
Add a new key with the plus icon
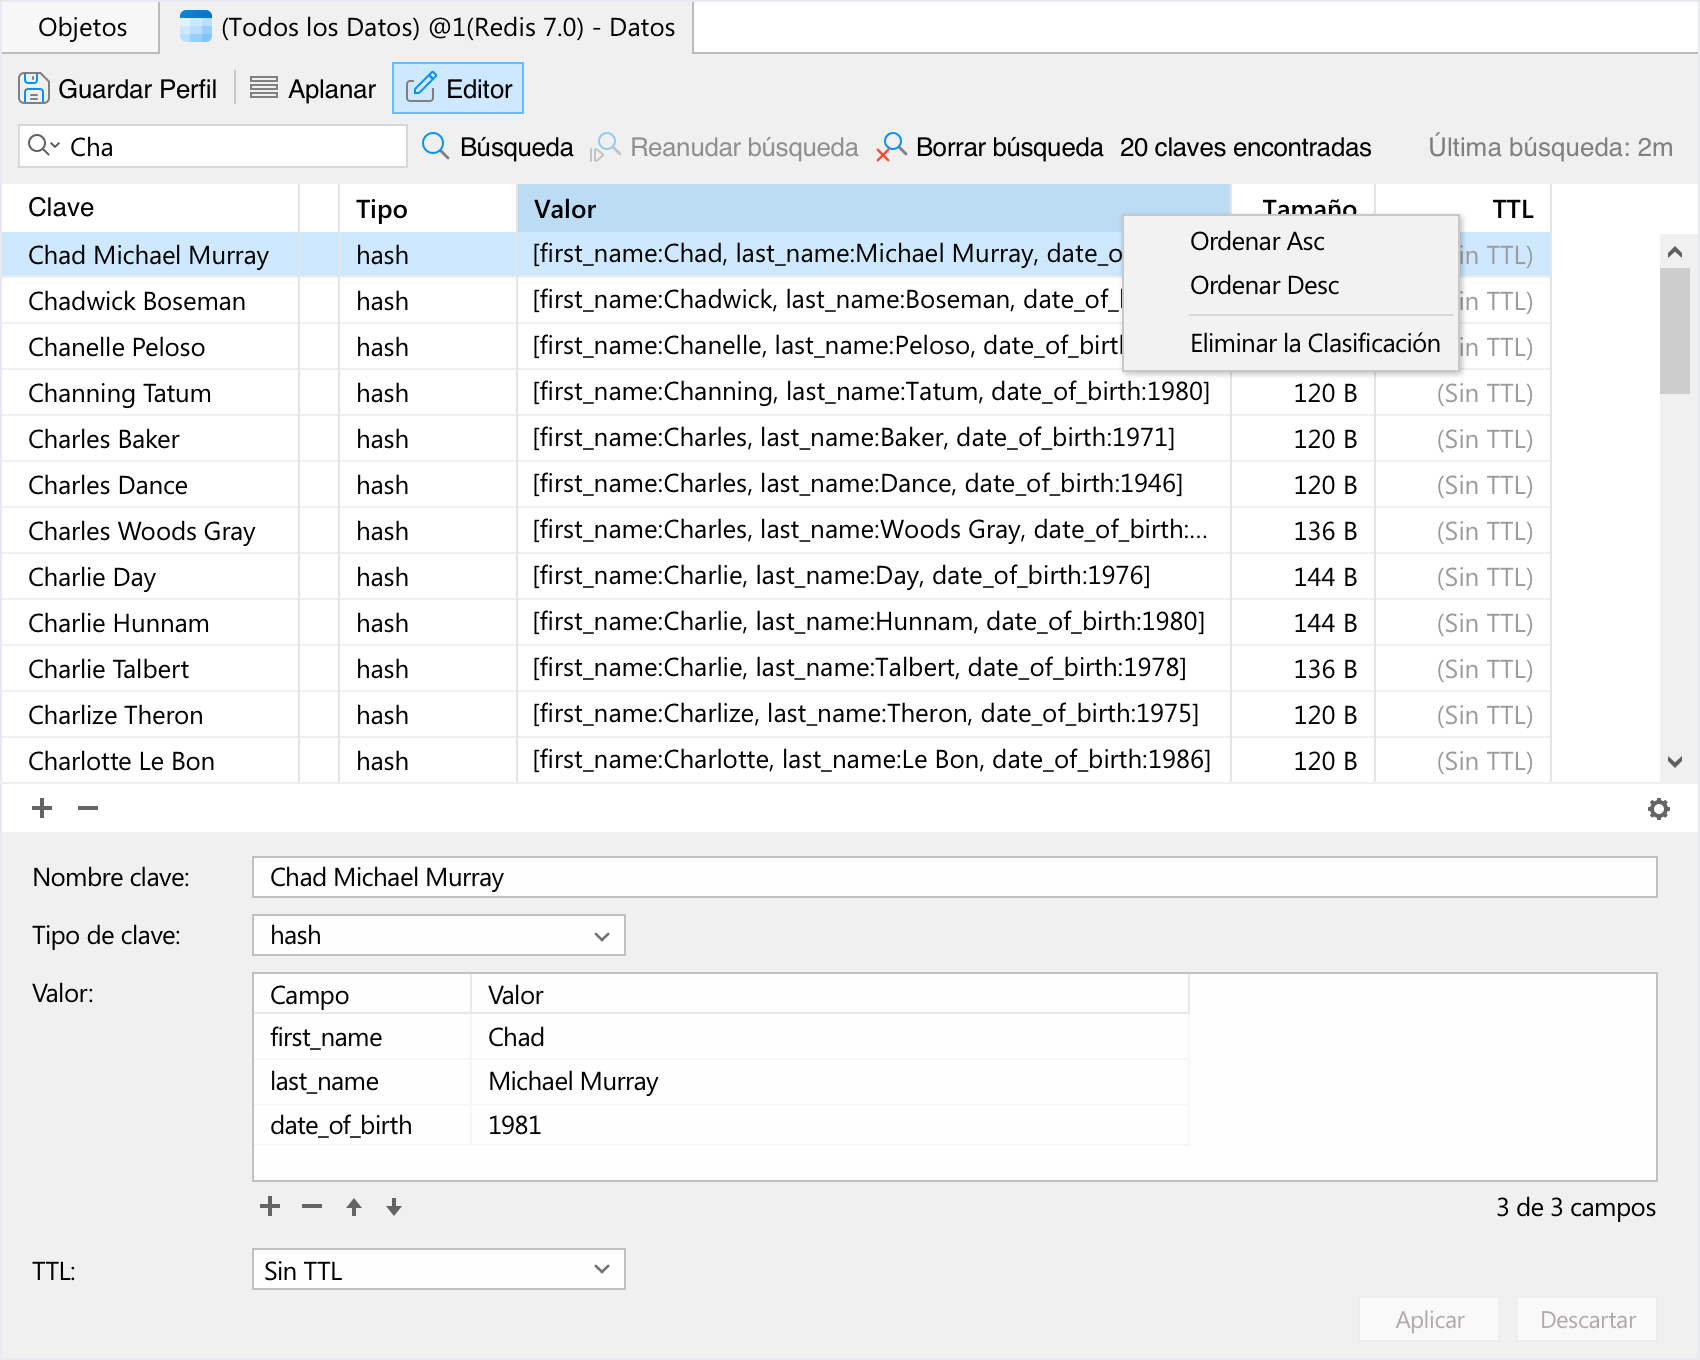tap(42, 808)
